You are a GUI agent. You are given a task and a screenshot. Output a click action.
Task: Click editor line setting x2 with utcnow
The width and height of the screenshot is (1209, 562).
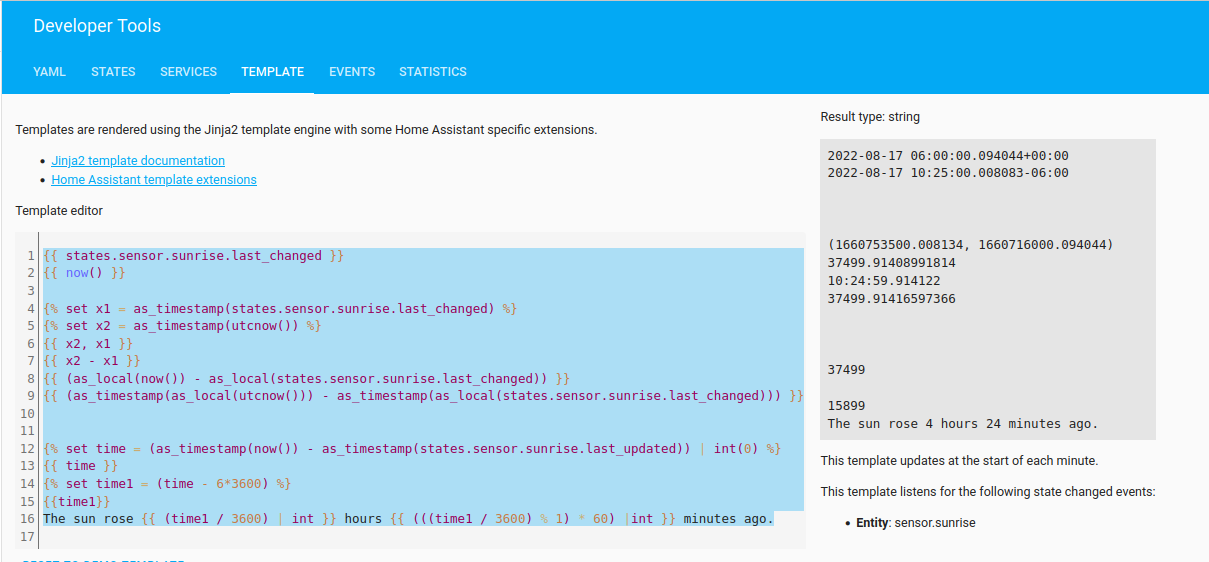click(x=182, y=326)
